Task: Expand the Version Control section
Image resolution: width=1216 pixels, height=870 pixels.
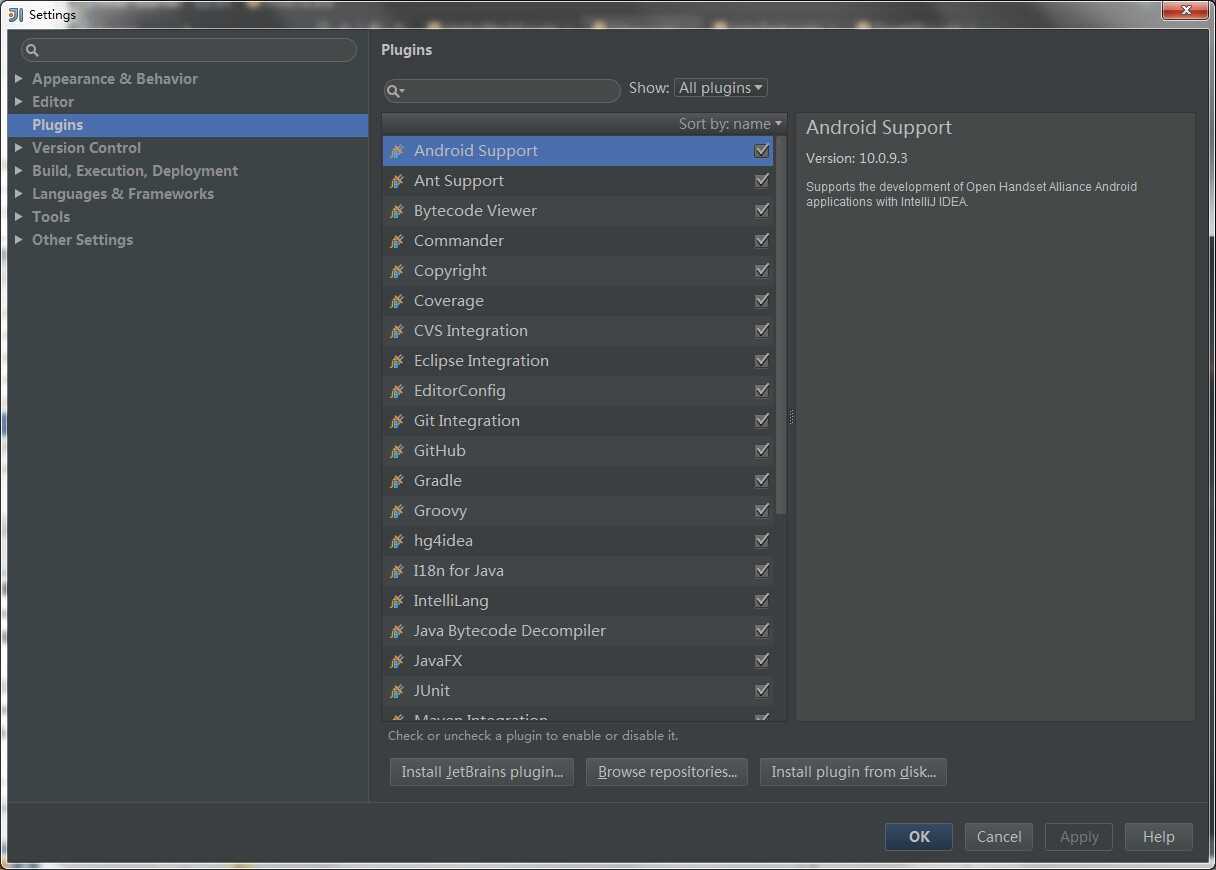Action: (x=19, y=147)
